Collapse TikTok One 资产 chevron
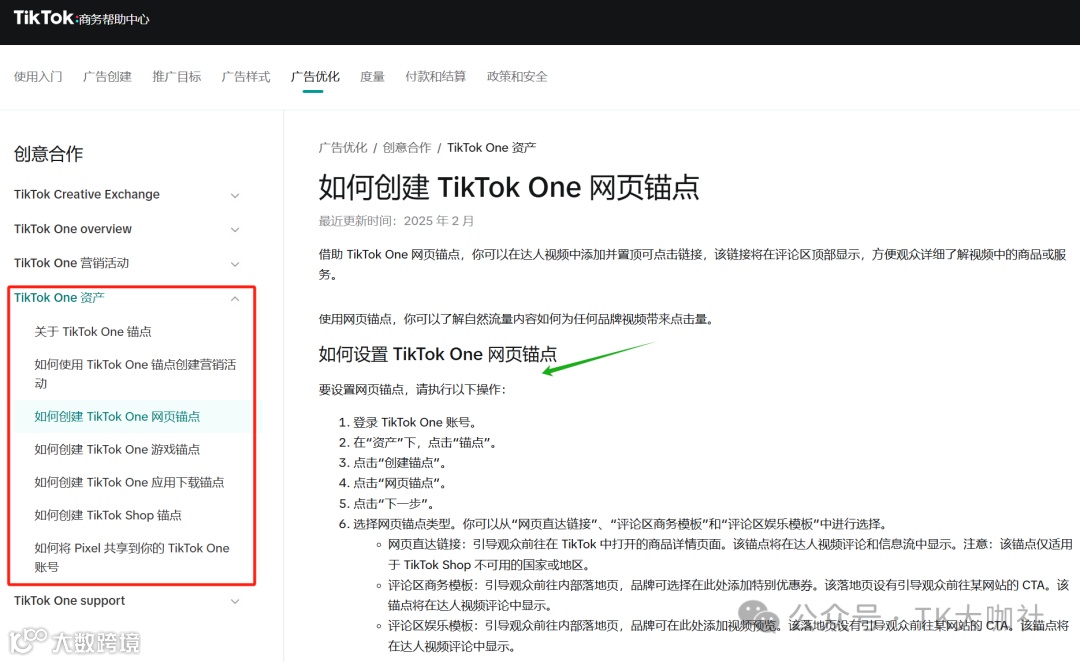This screenshot has width=1080, height=662. 235,298
